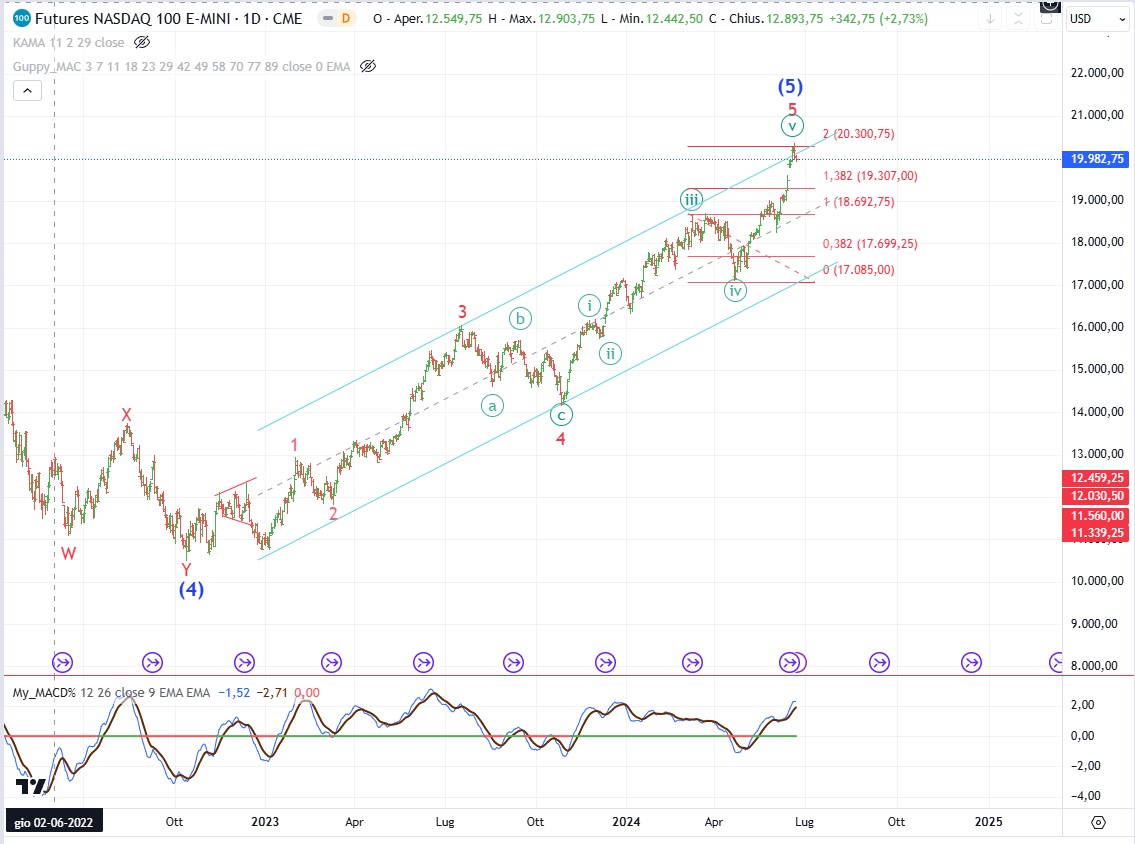1135x844 pixels.
Task: Click the gio 02-06-2022 date label
Action: 54,822
